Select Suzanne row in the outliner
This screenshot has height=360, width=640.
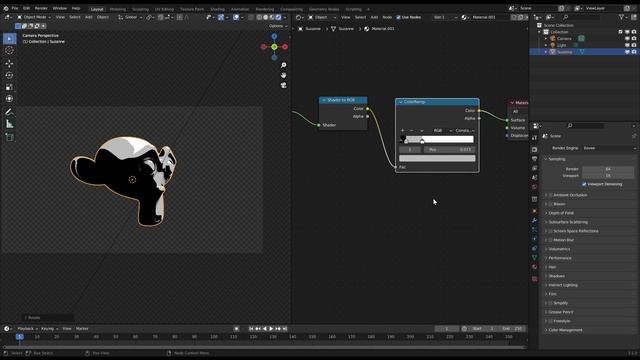pos(584,52)
